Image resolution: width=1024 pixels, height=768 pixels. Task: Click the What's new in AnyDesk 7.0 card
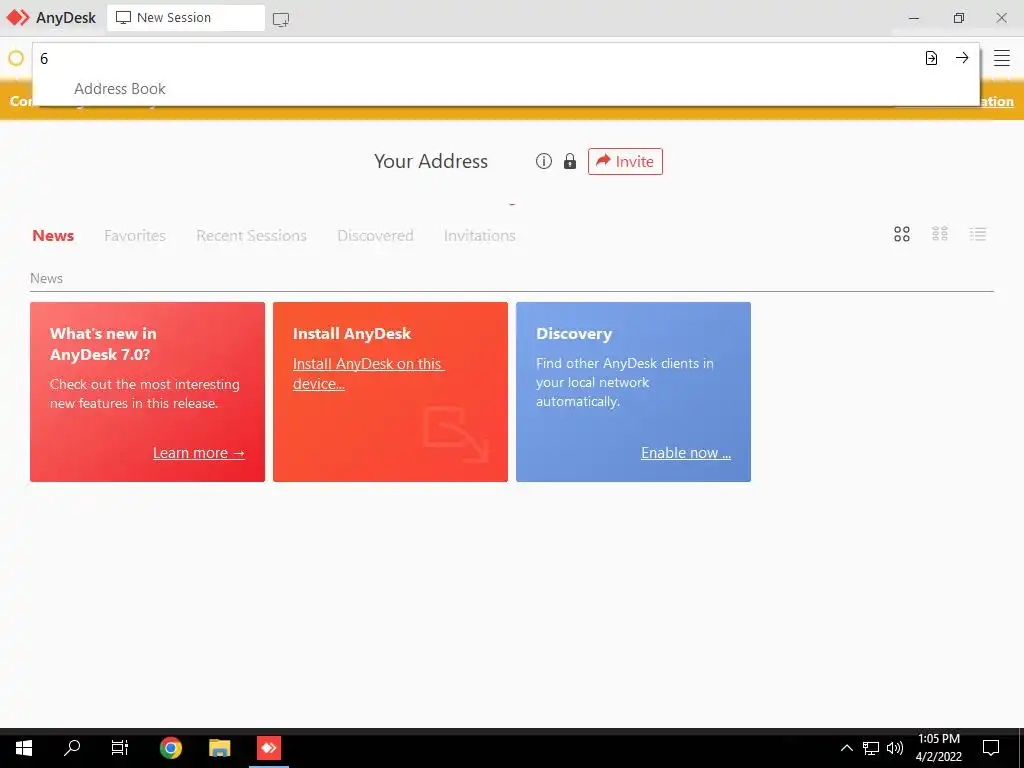(x=148, y=392)
